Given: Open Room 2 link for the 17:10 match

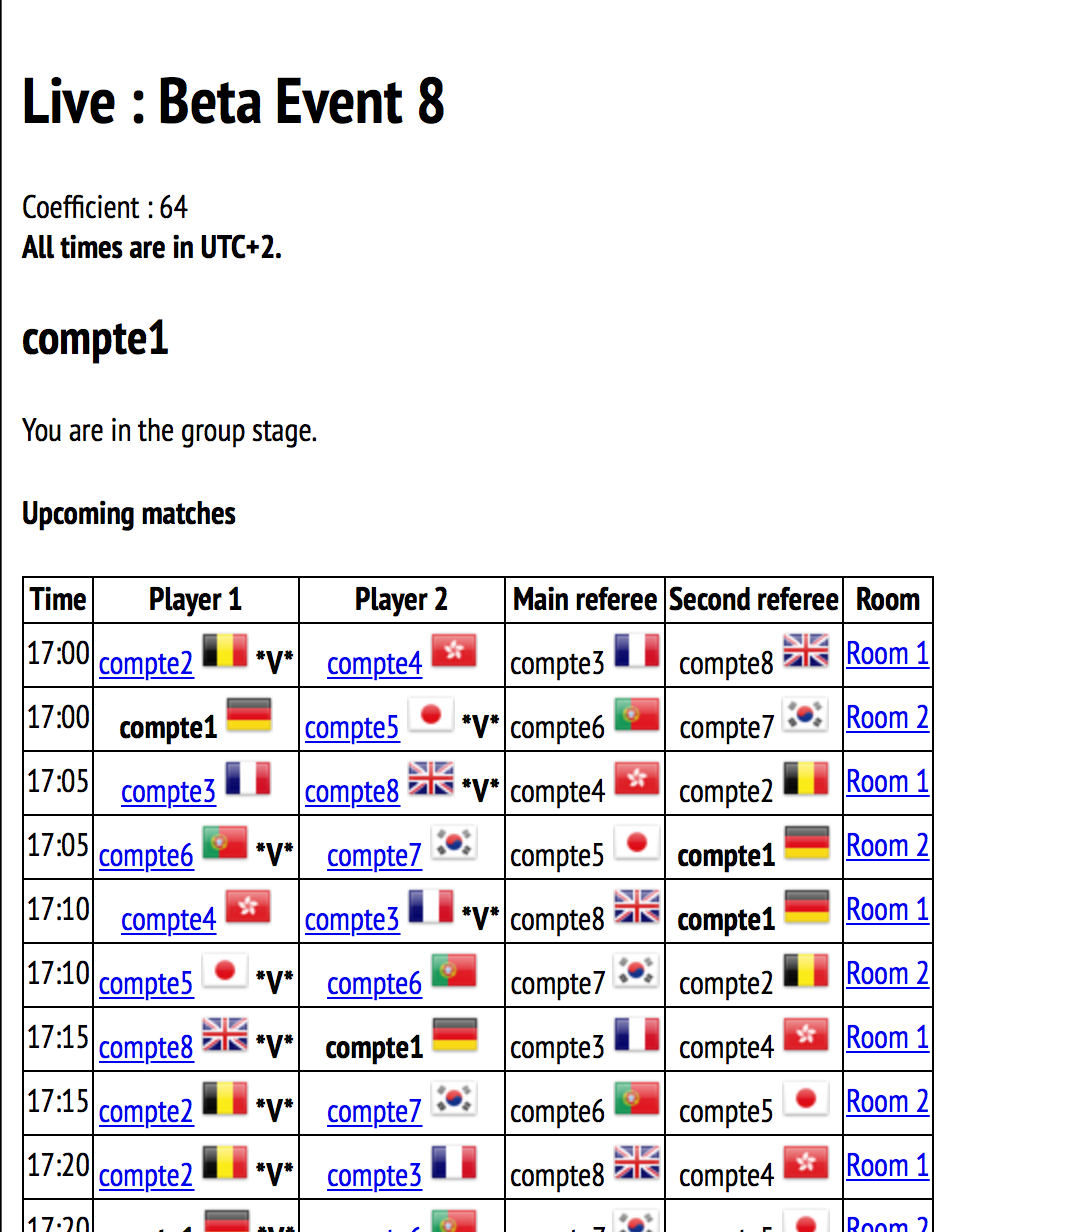Looking at the screenshot, I should pyautogui.click(x=887, y=974).
